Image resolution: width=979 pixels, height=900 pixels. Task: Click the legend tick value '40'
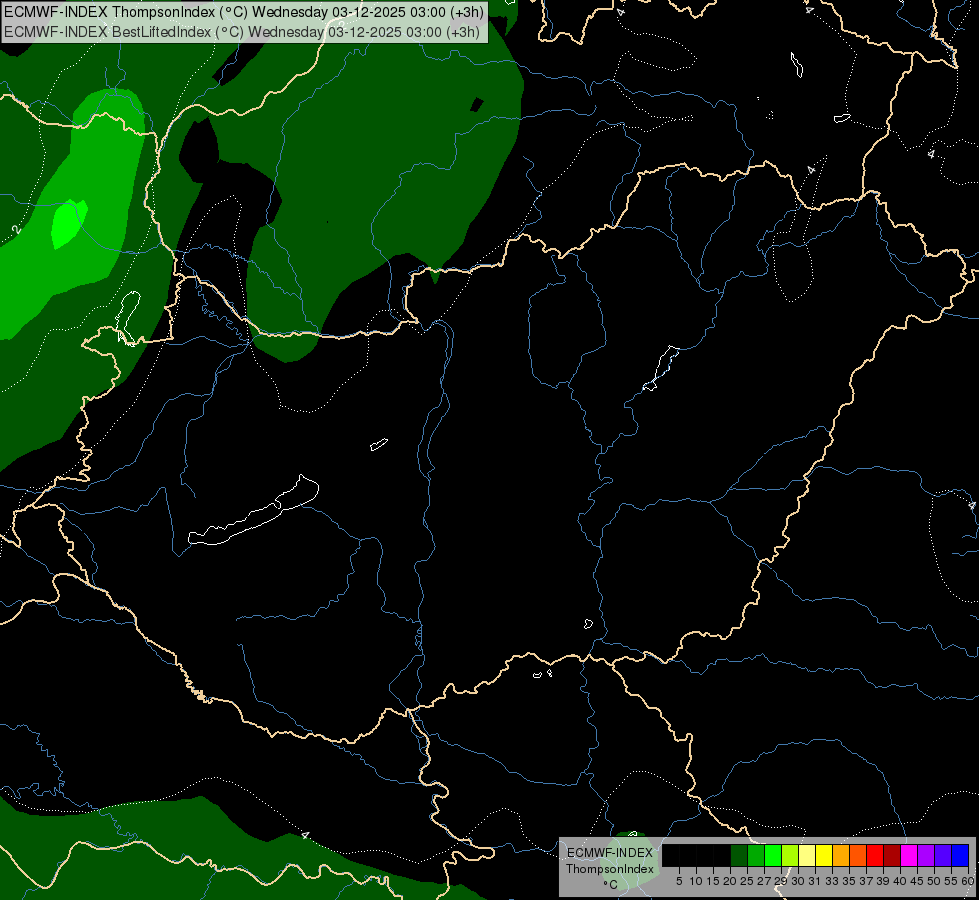pos(900,881)
